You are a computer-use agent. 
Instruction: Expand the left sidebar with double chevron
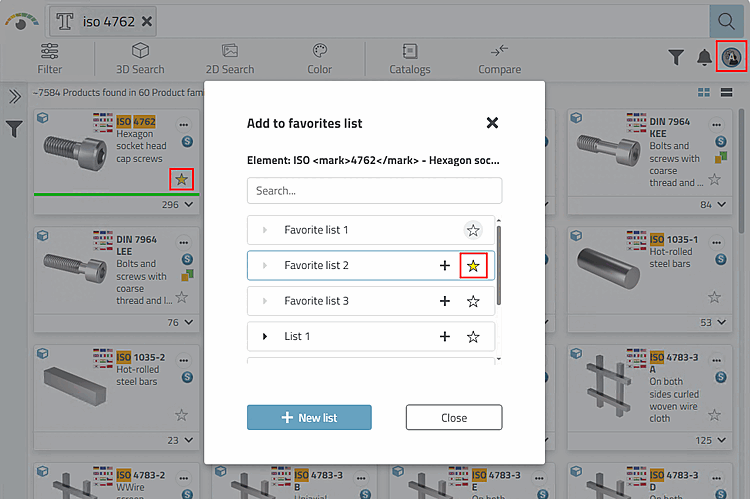click(x=15, y=97)
